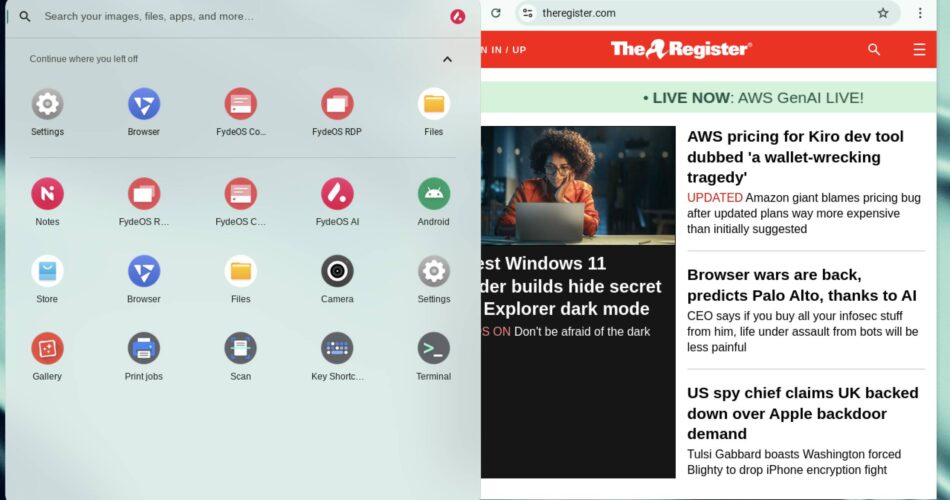
Task: Read the Browser wars are back article
Action: [x=802, y=285]
